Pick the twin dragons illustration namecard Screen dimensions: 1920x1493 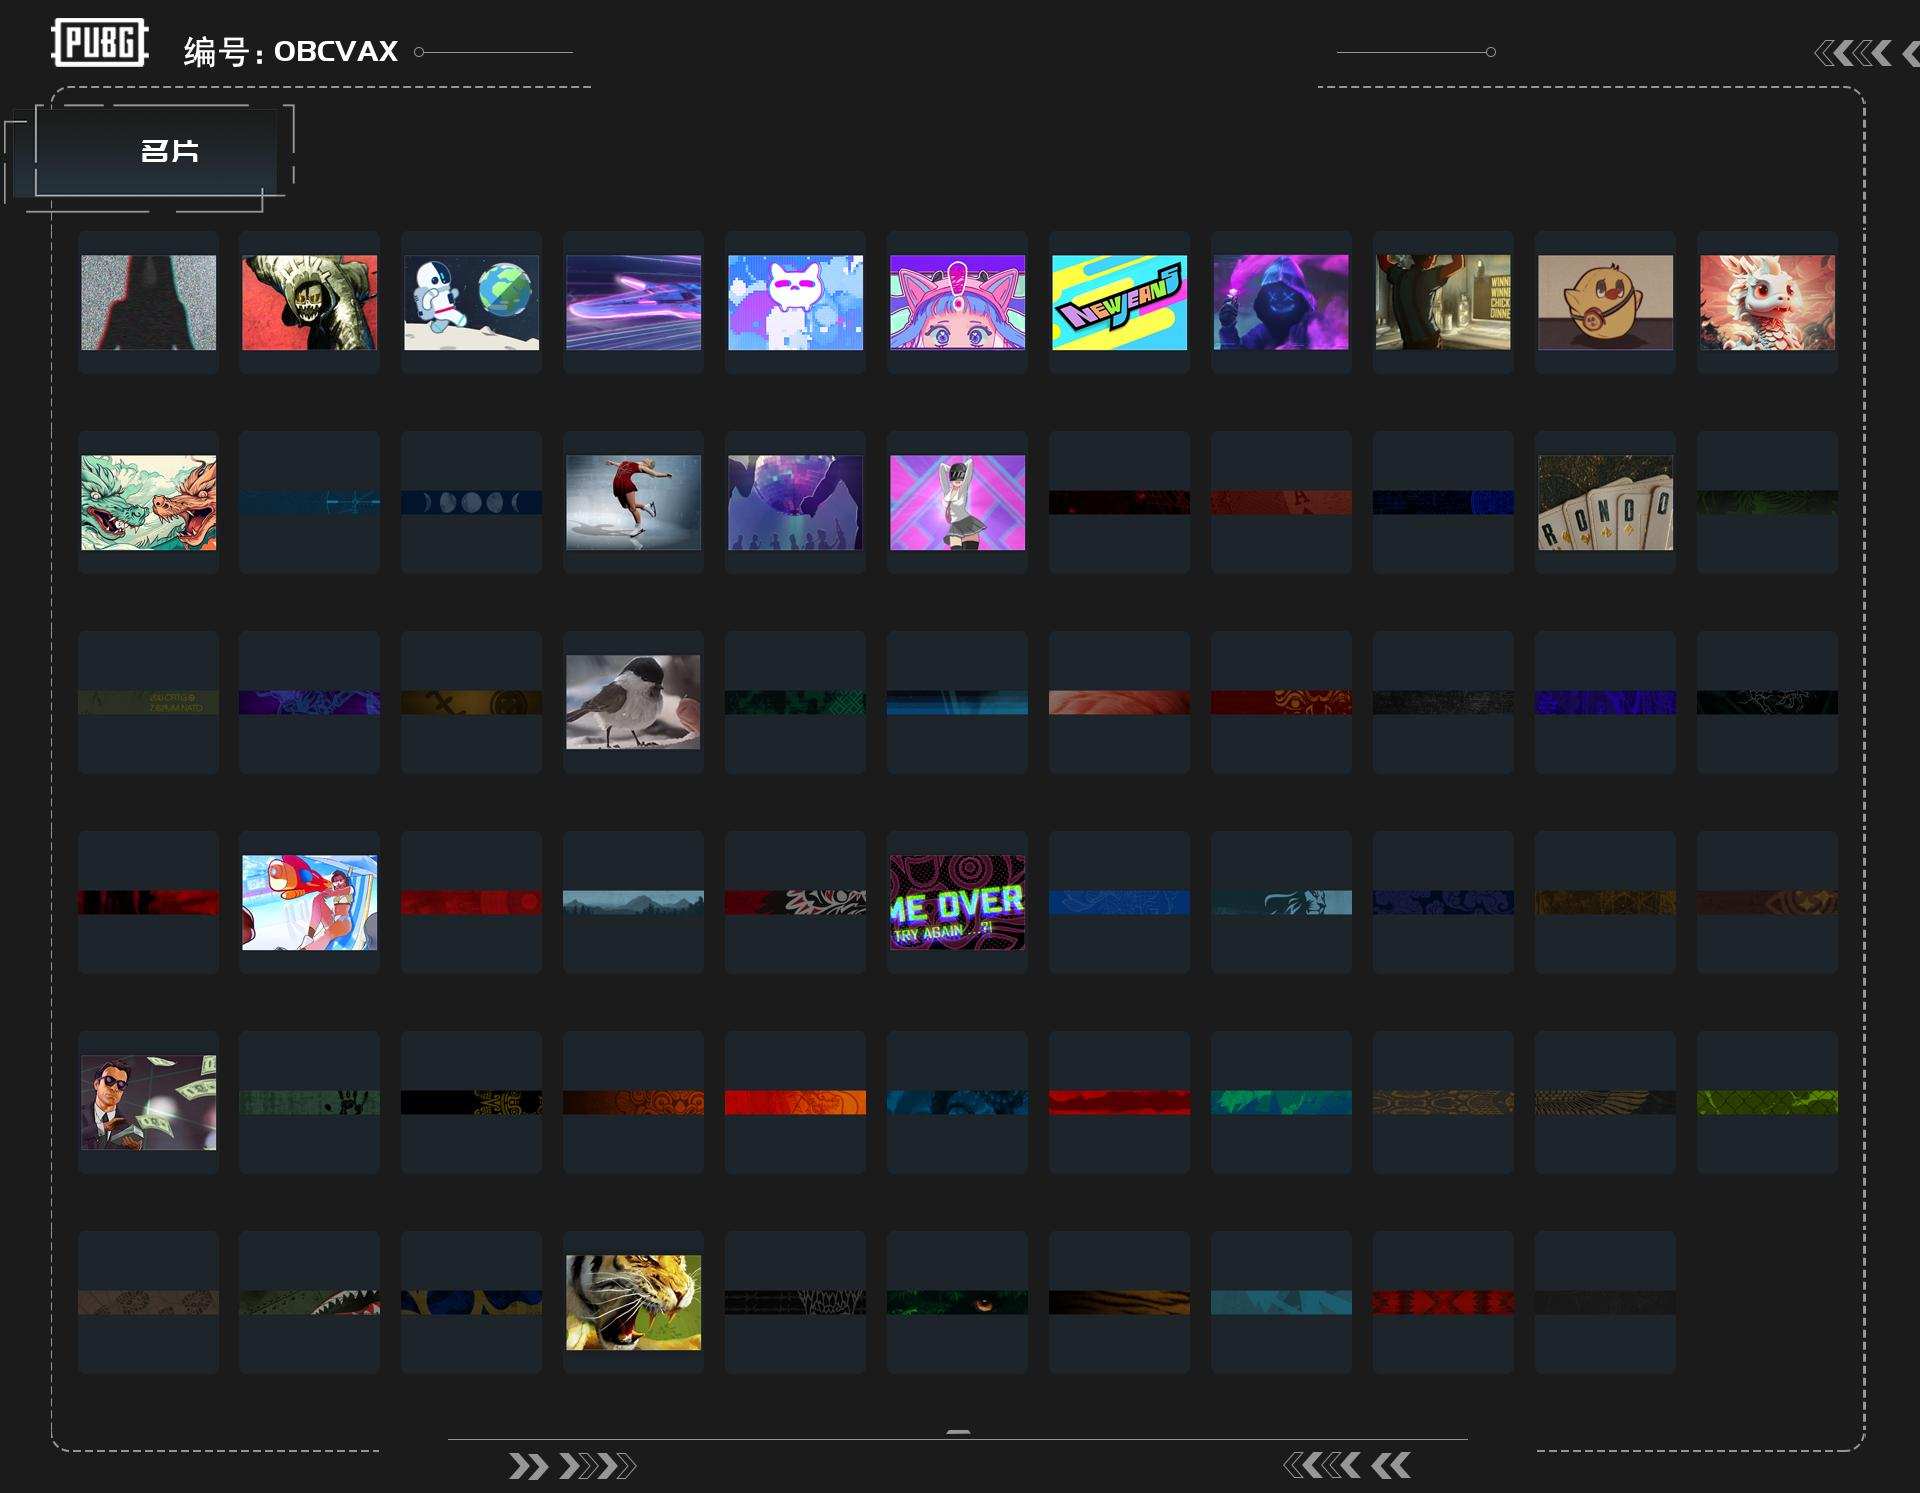148,502
